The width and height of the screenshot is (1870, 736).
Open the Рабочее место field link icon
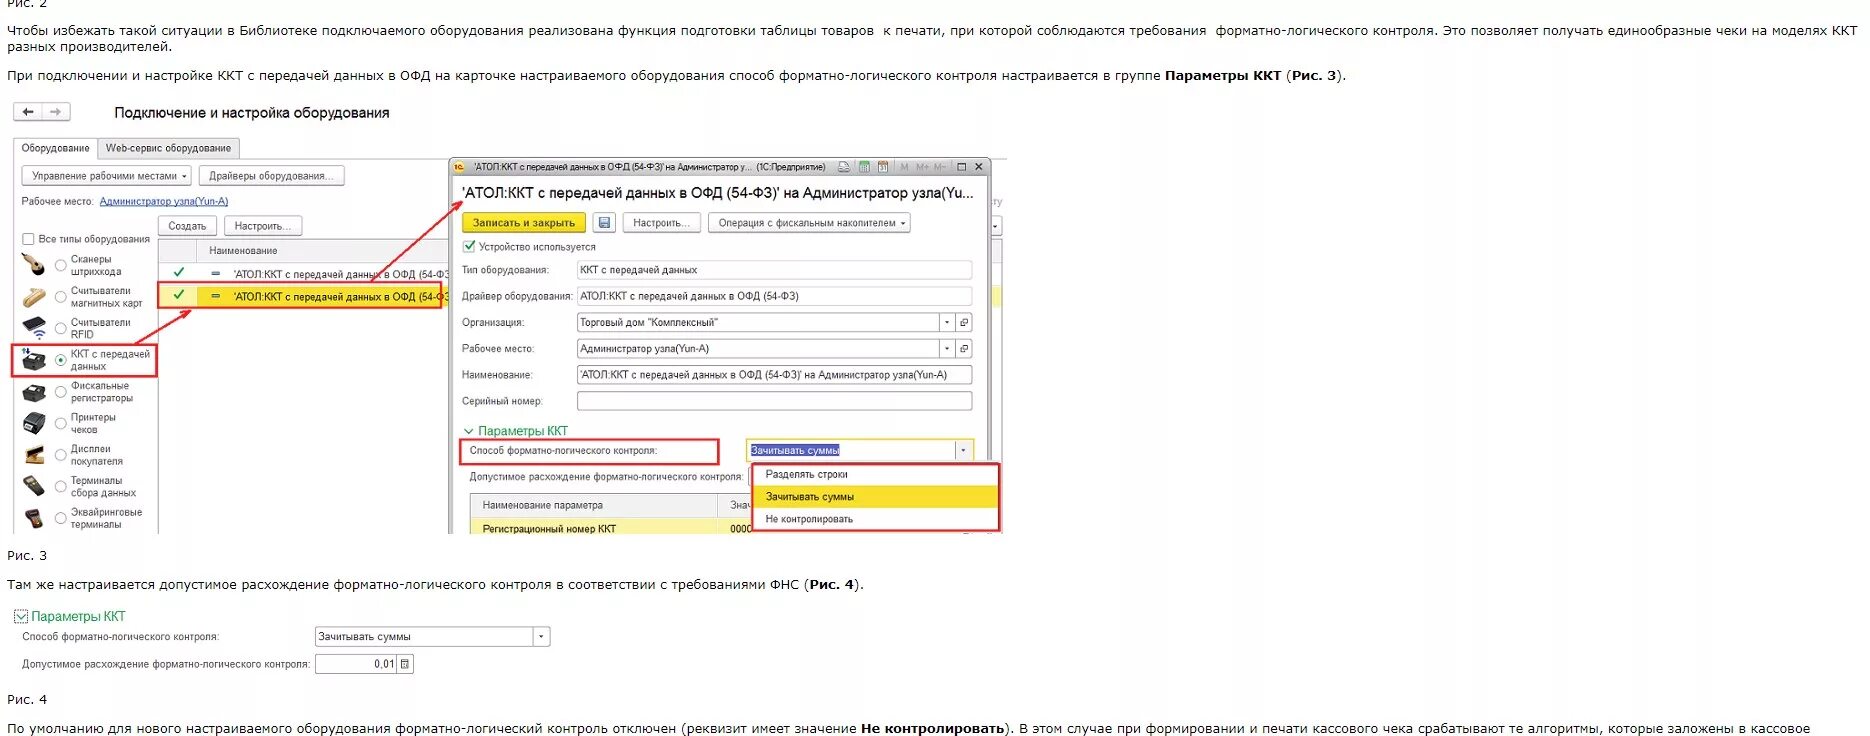point(964,348)
